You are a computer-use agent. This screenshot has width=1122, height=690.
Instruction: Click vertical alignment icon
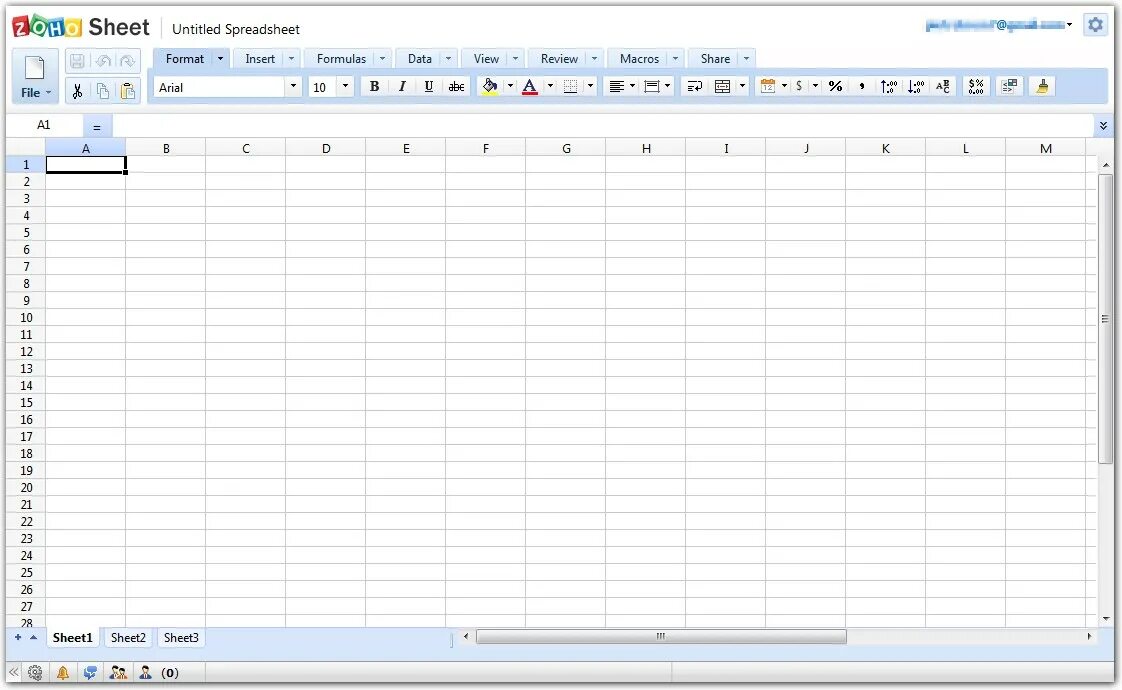pos(651,87)
